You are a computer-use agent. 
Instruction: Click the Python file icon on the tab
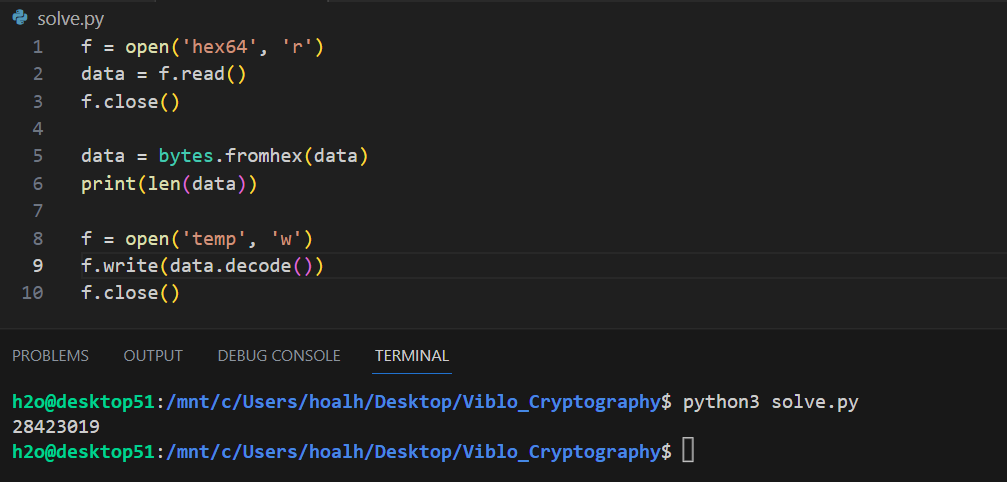pyautogui.click(x=20, y=18)
